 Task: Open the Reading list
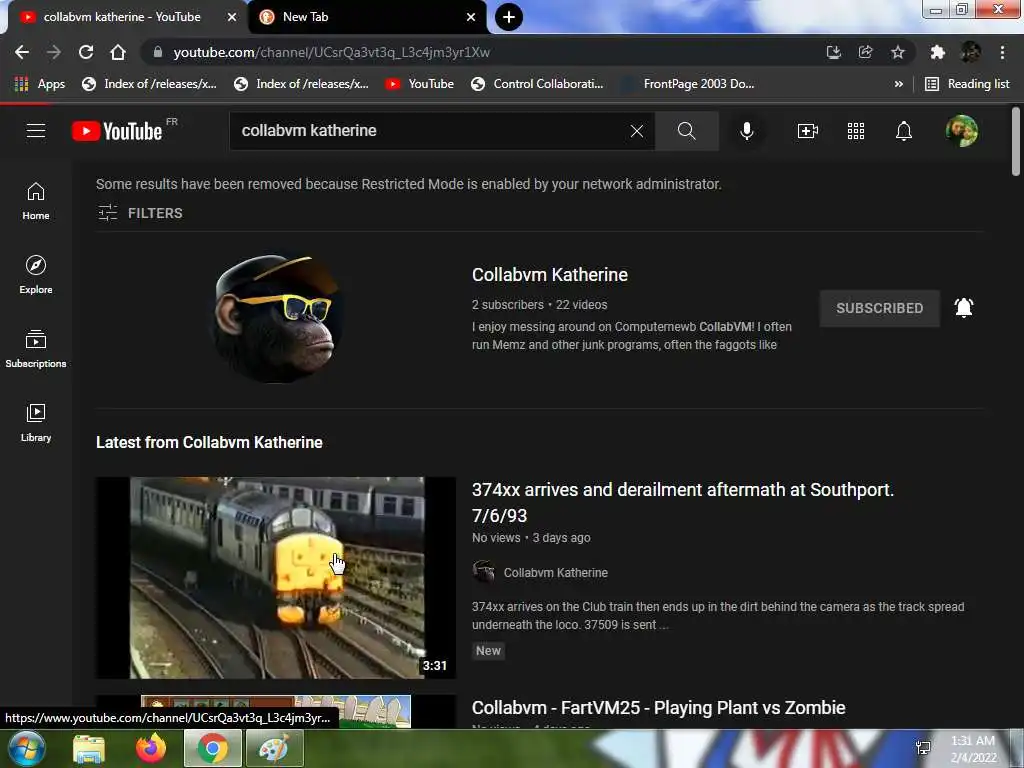tap(967, 84)
